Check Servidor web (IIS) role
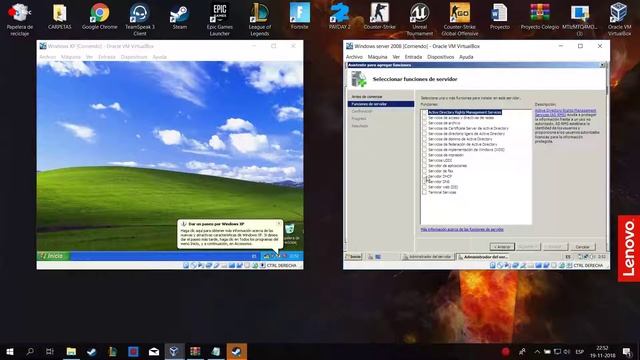The width and height of the screenshot is (640, 360). (424, 187)
